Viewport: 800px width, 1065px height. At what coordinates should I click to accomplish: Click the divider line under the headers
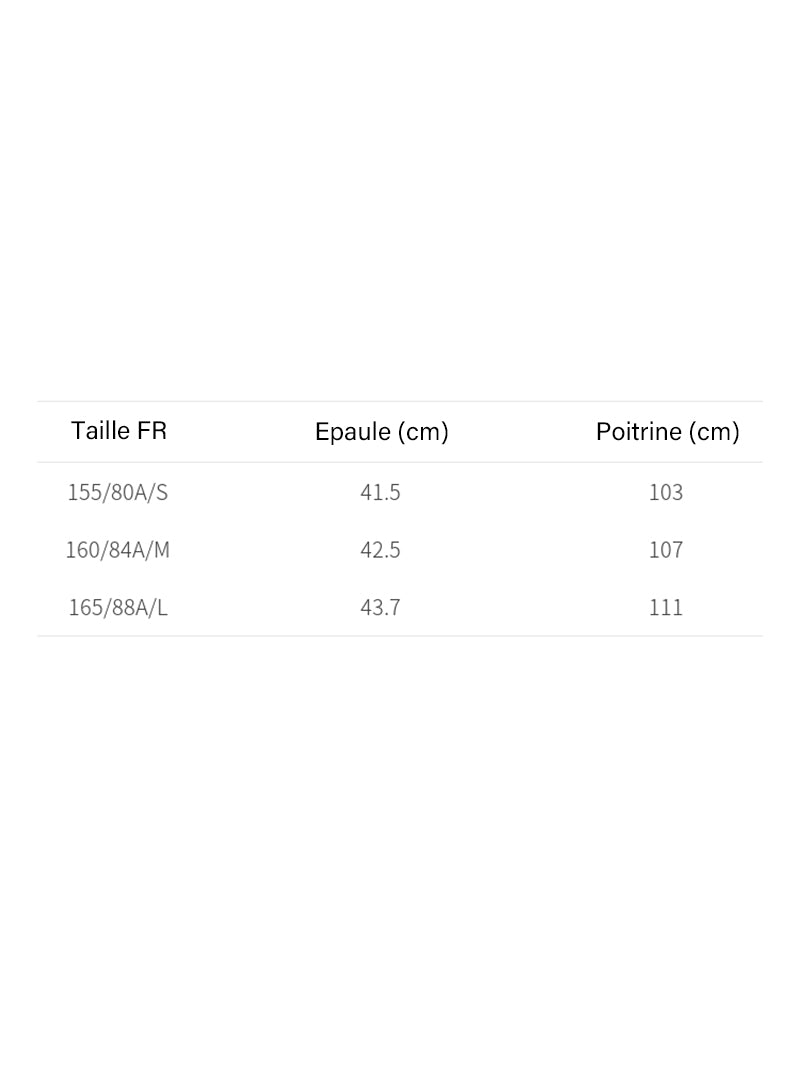click(x=400, y=462)
